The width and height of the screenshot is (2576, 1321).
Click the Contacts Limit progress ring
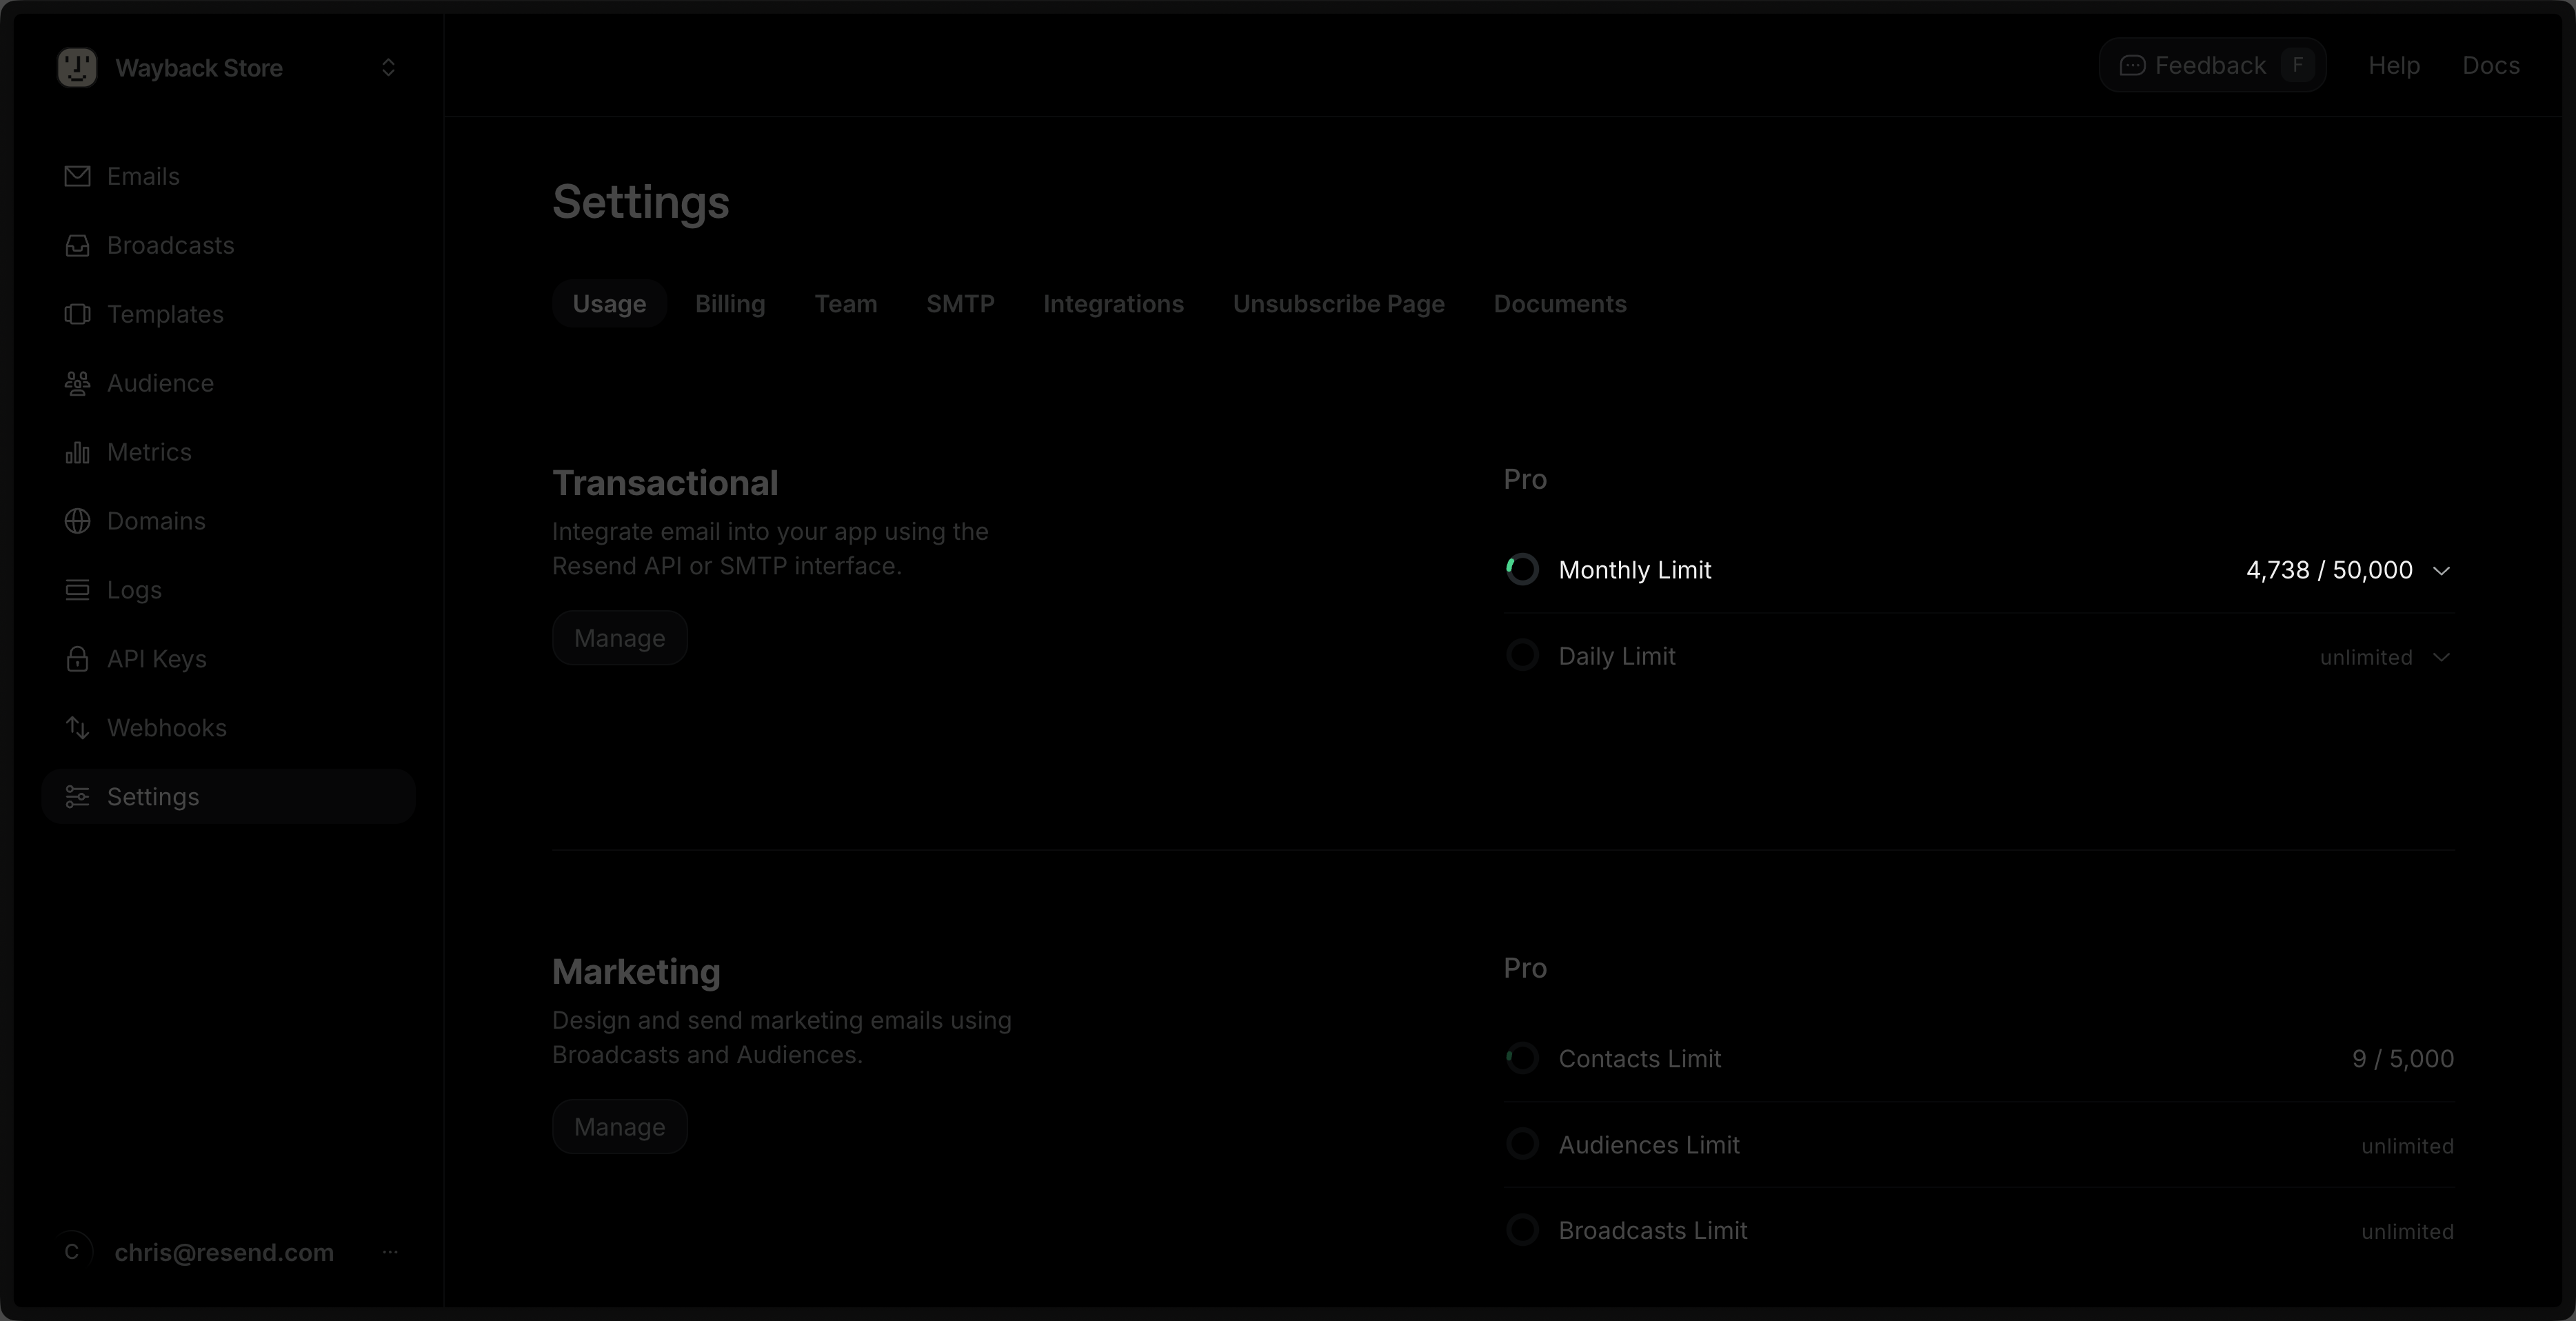click(x=1521, y=1058)
